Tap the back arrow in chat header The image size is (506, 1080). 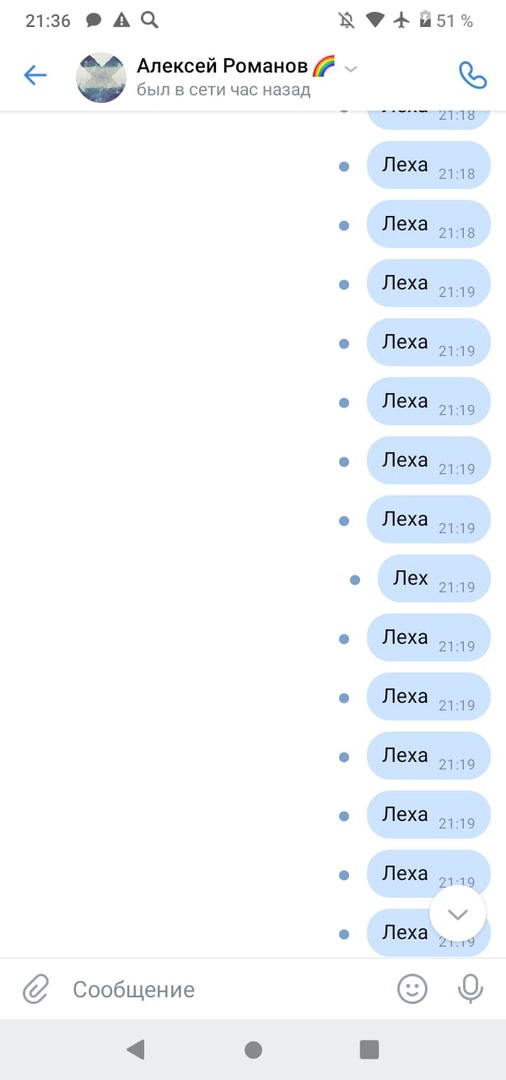(35, 75)
